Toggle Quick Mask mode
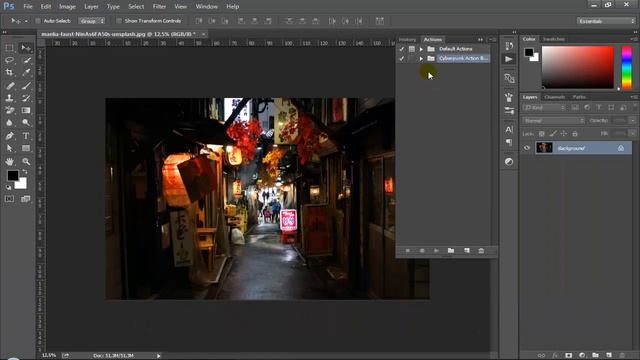 9,199
